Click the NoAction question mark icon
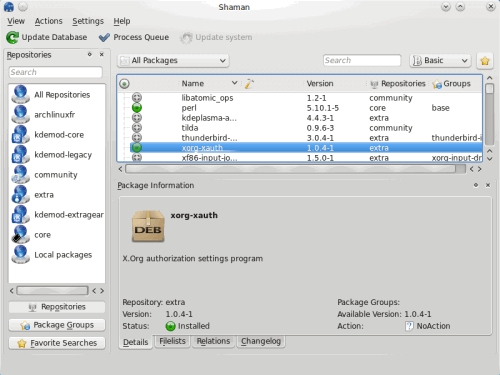This screenshot has height=375, width=500. coord(409,326)
